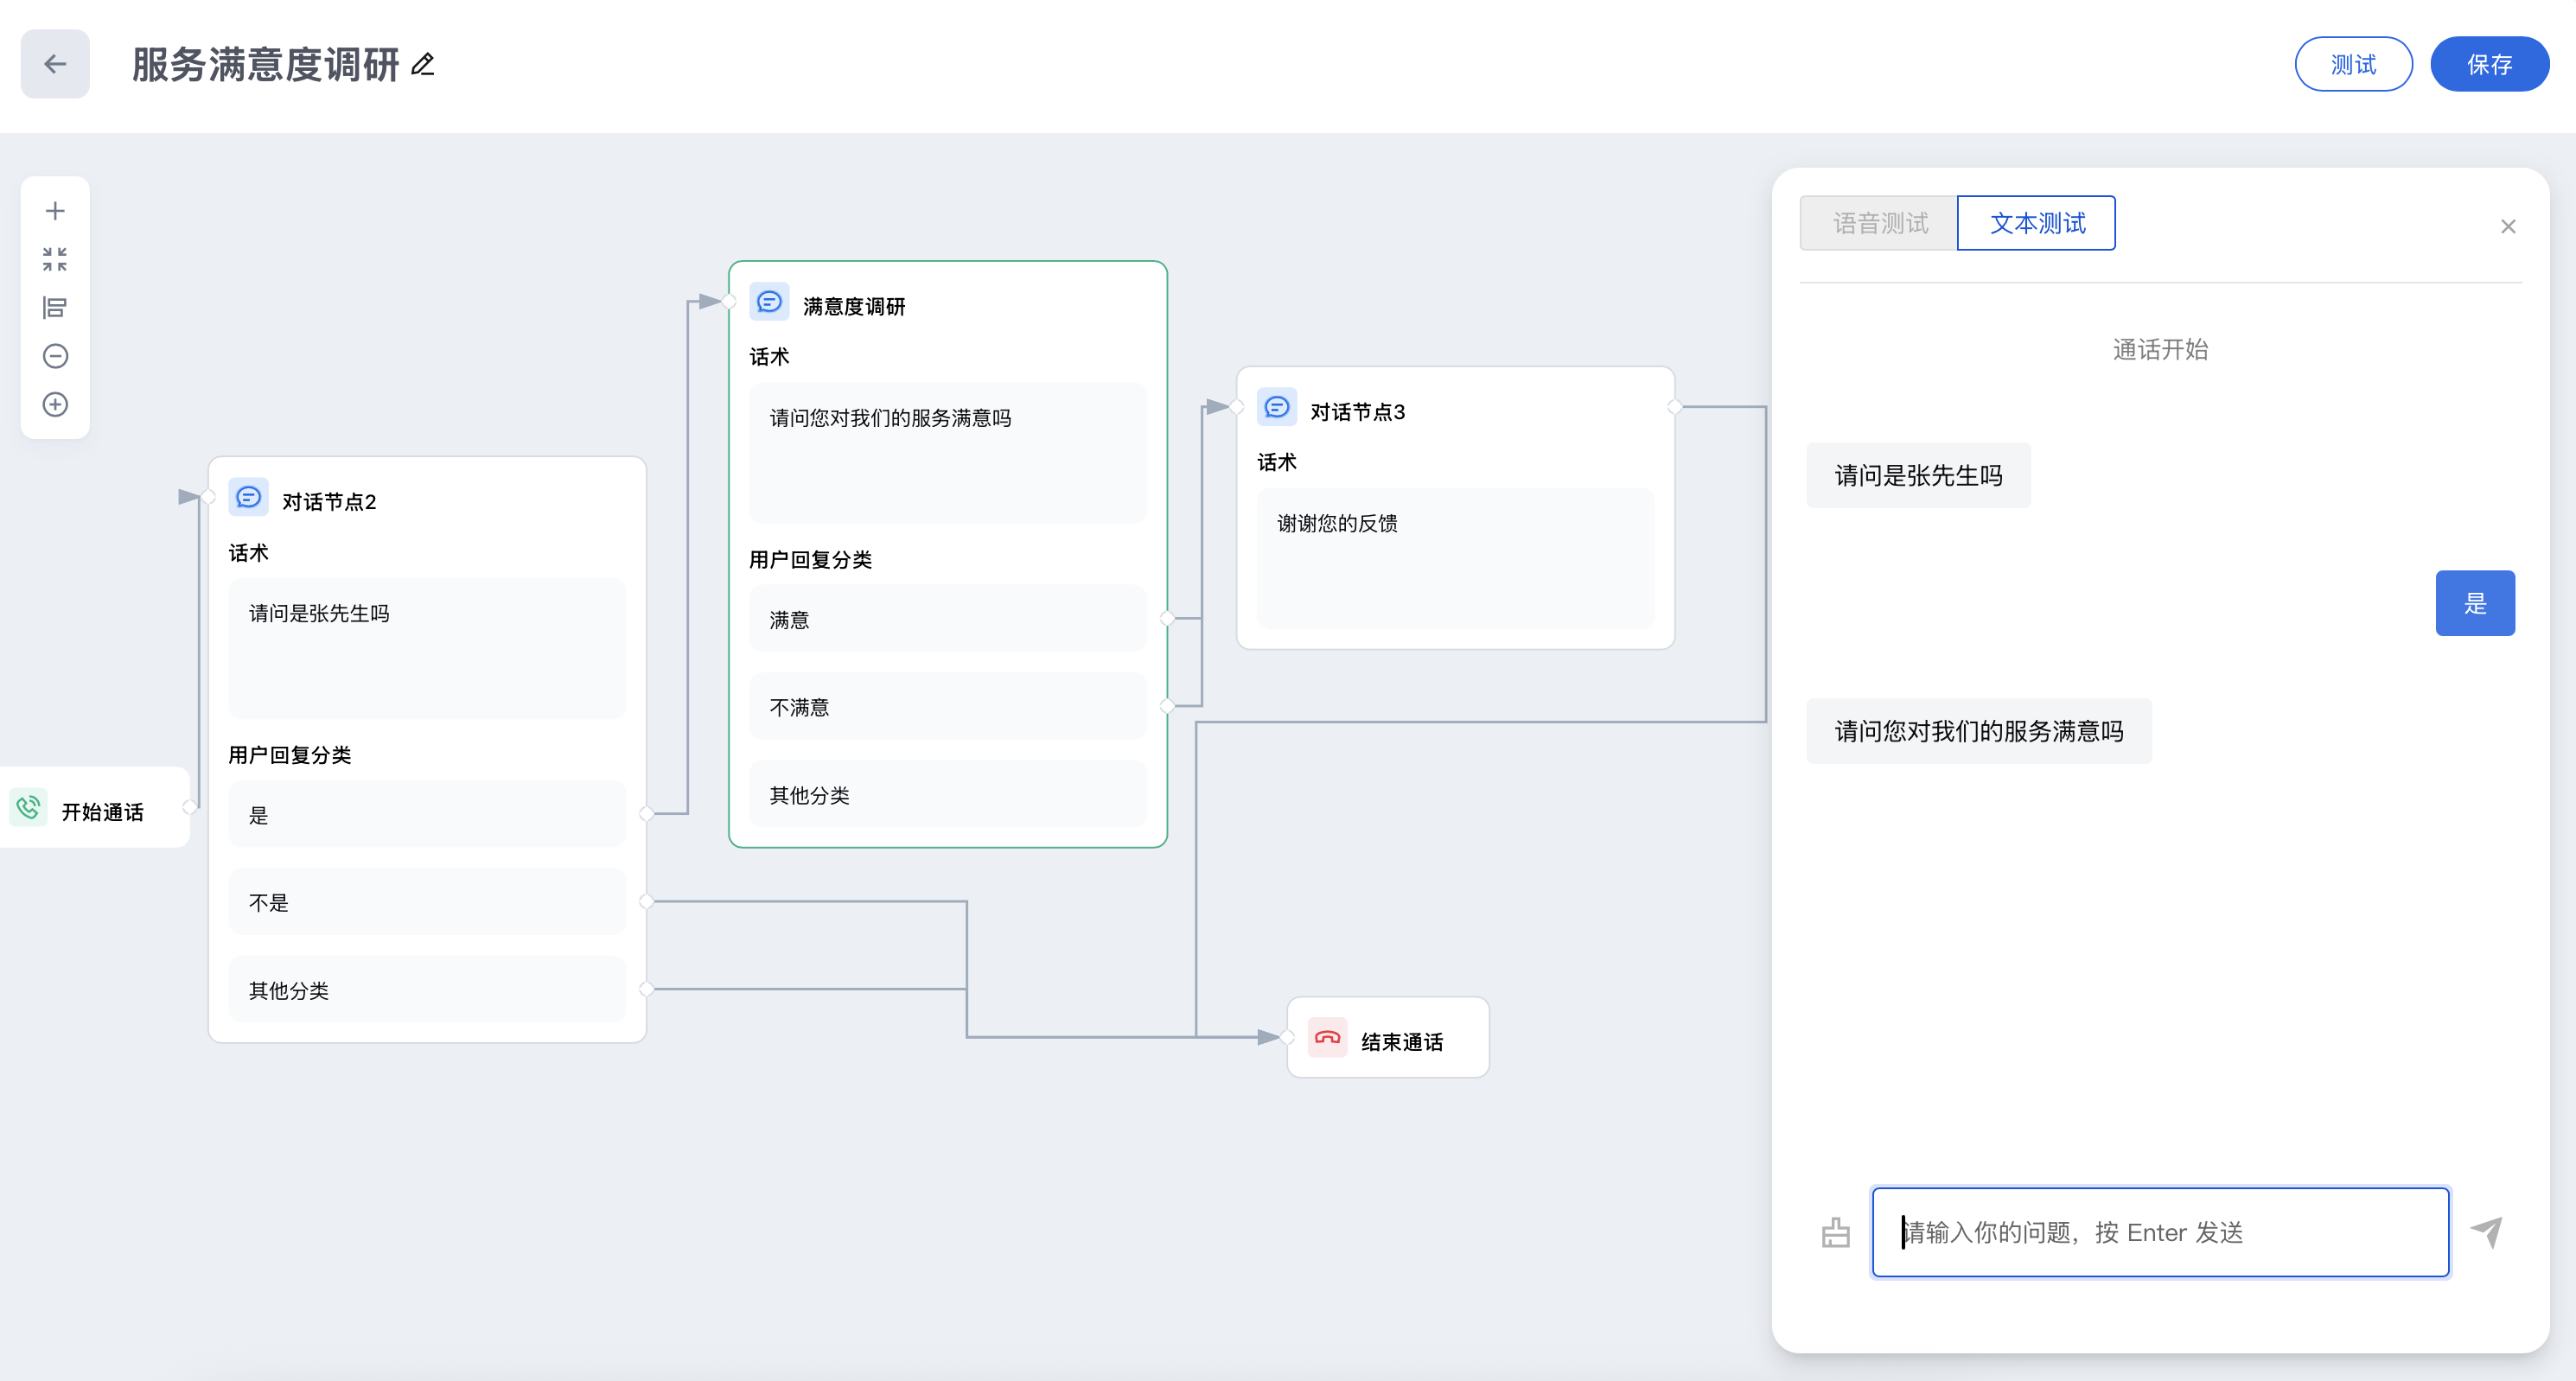This screenshot has height=1381, width=2576.
Task: Select the 不满意 reply category
Action: [946, 707]
